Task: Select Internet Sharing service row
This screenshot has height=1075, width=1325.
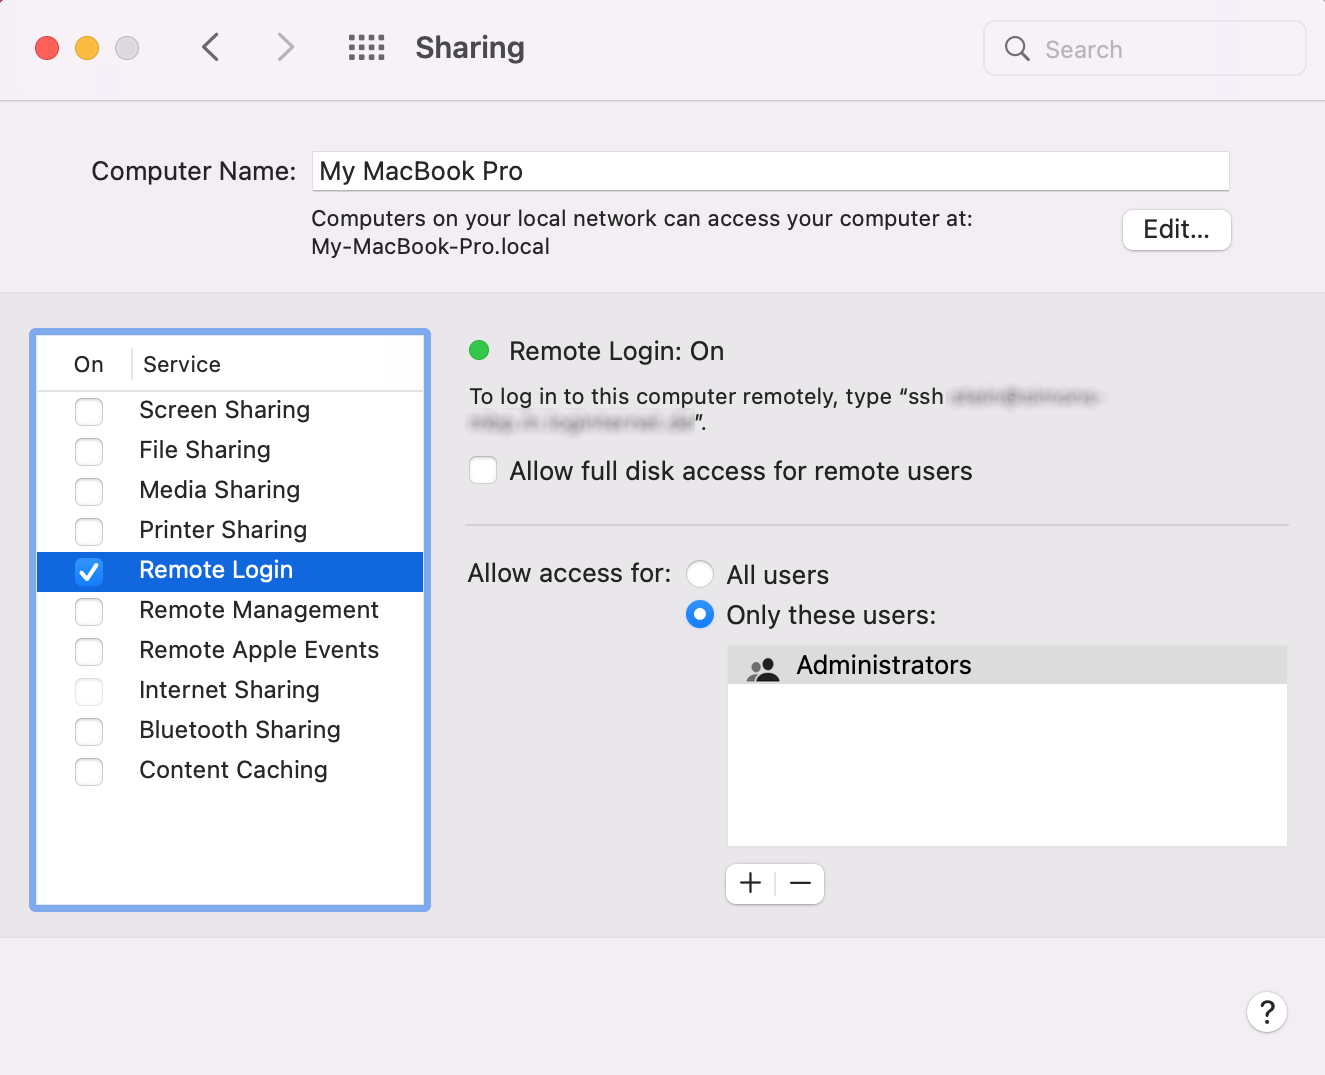Action: [x=230, y=690]
